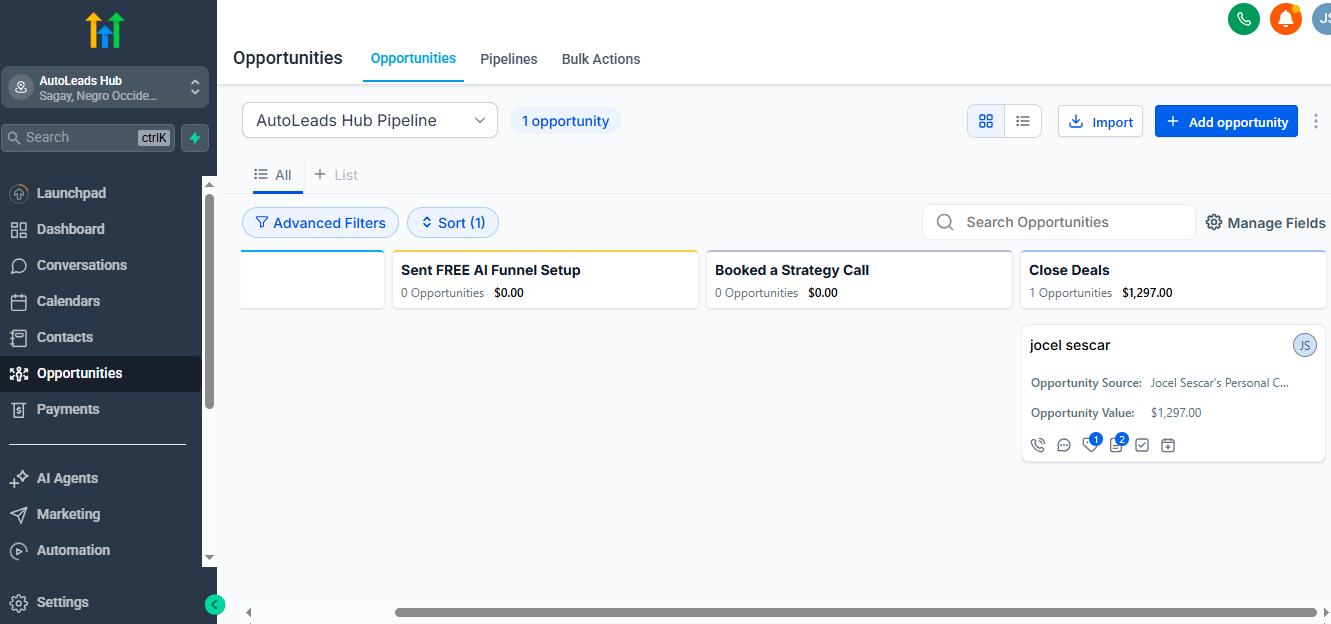Viewport: 1331px width, 624px height.
Task: Click the green phone icon in the header
Action: [x=1243, y=19]
